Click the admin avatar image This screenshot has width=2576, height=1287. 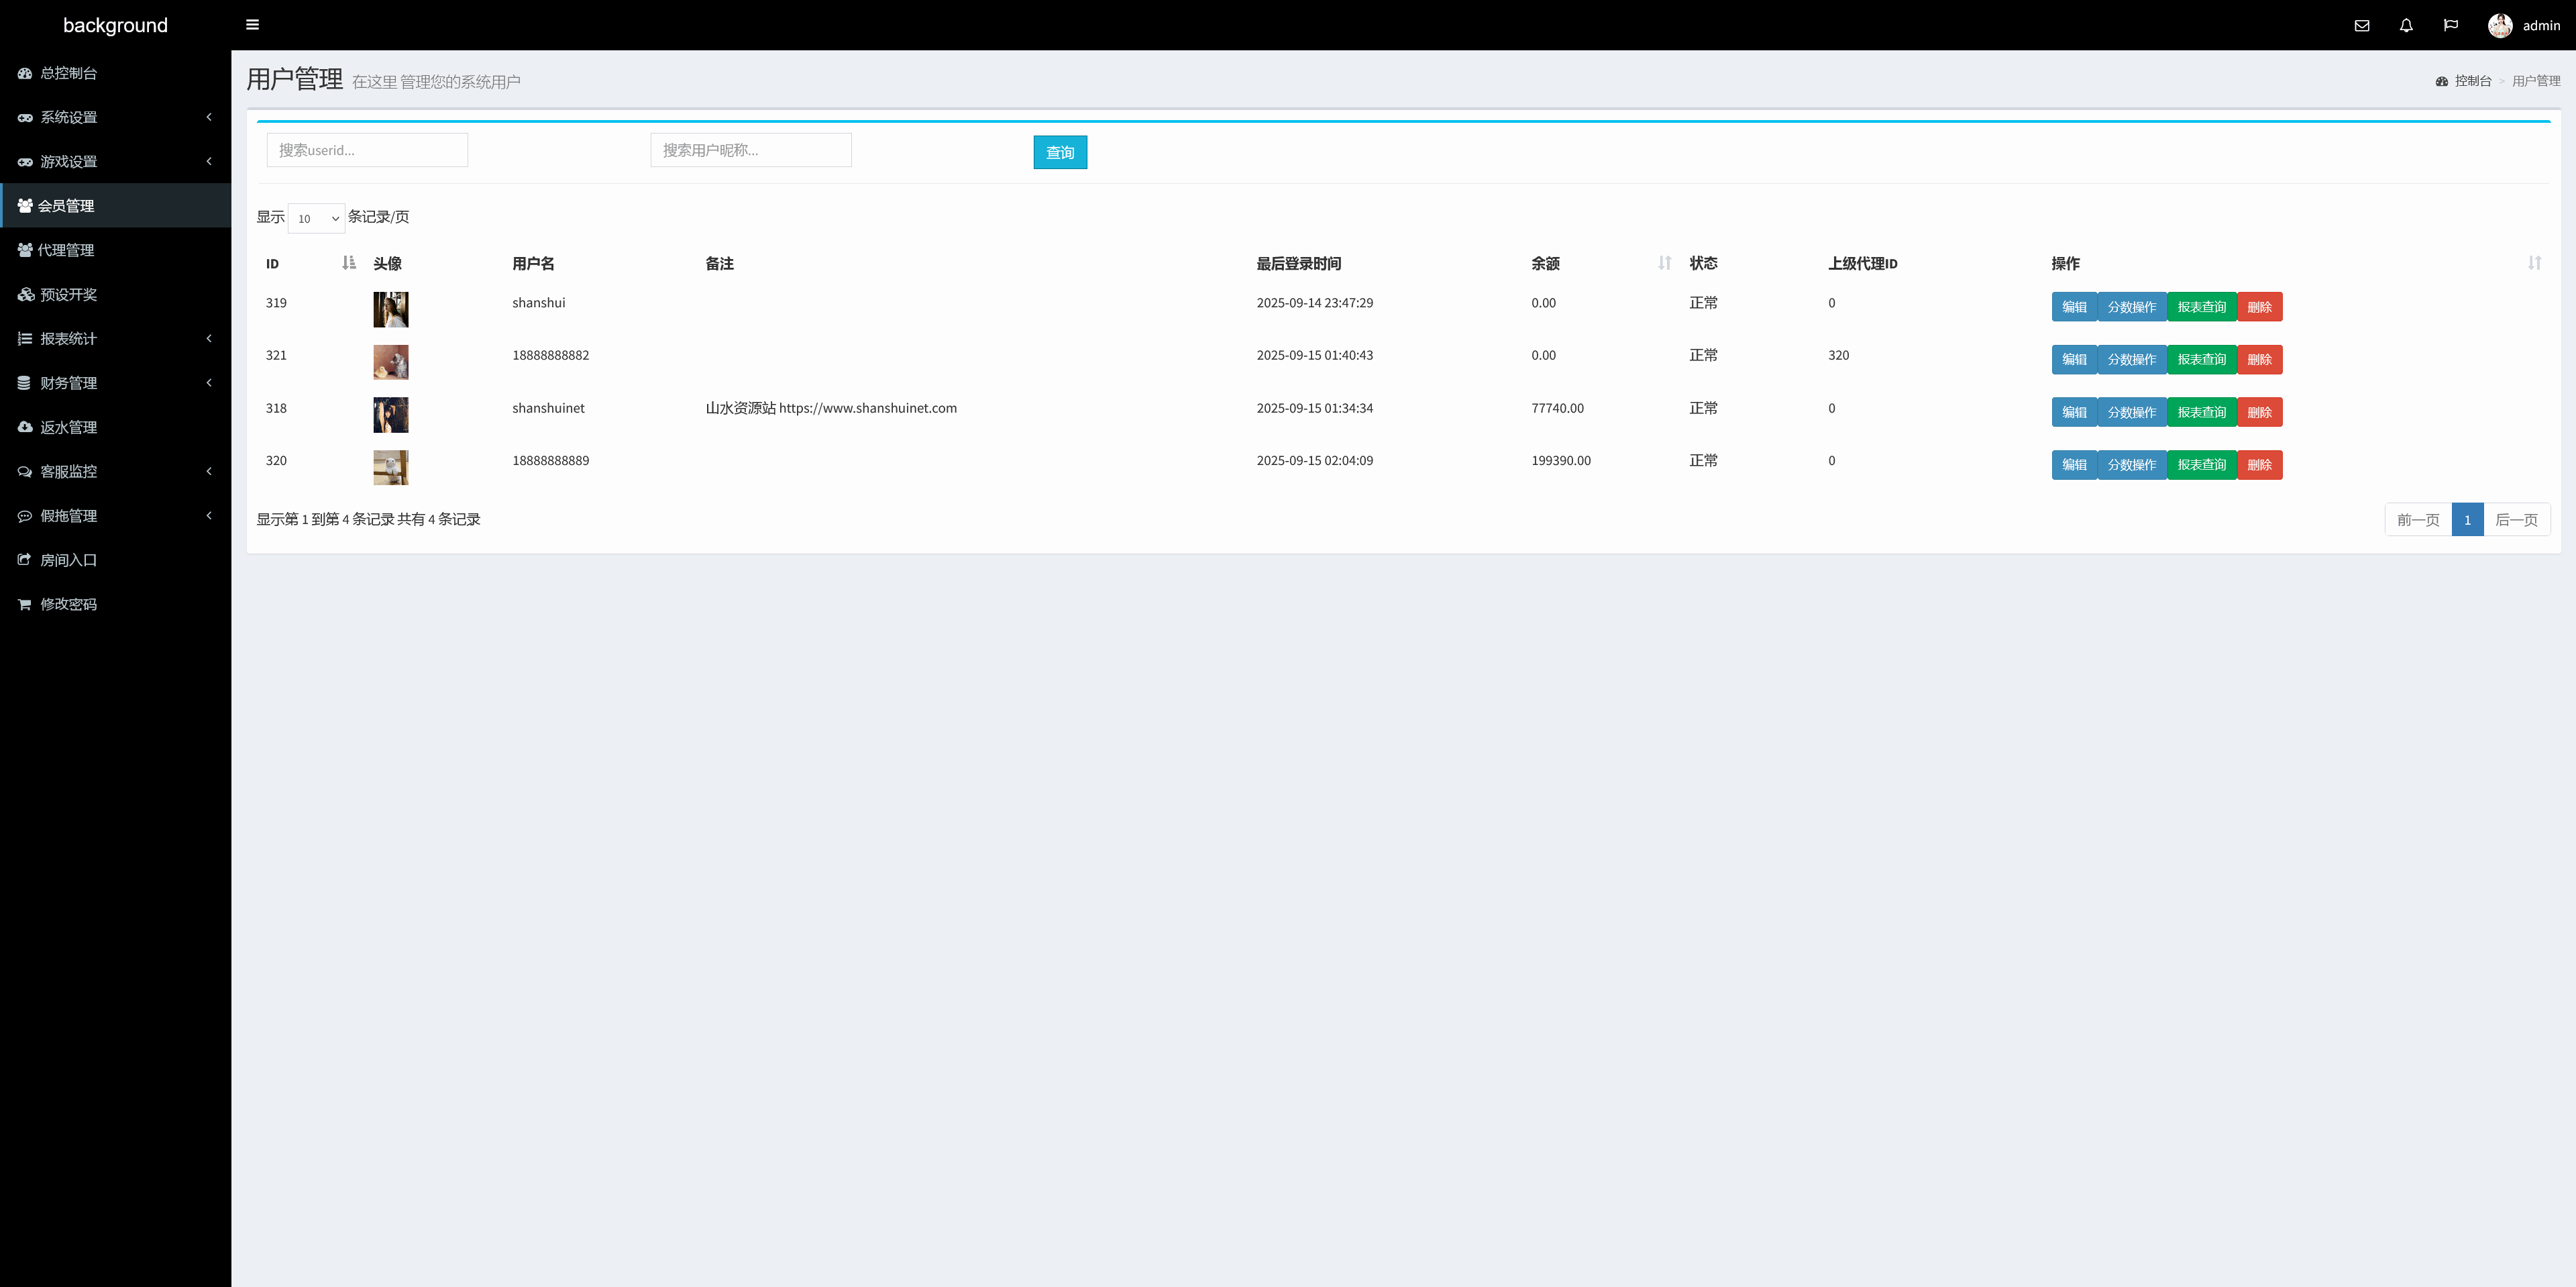[2499, 26]
